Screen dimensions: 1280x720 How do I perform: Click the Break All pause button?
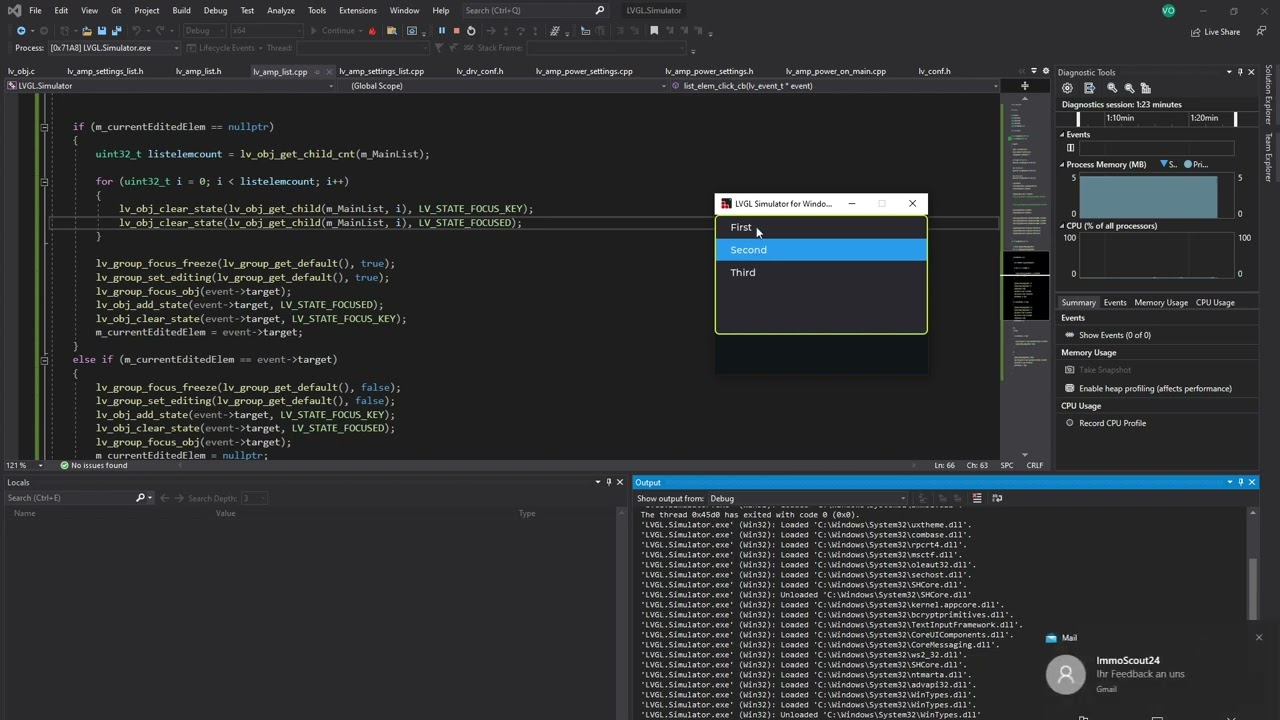click(x=441, y=31)
